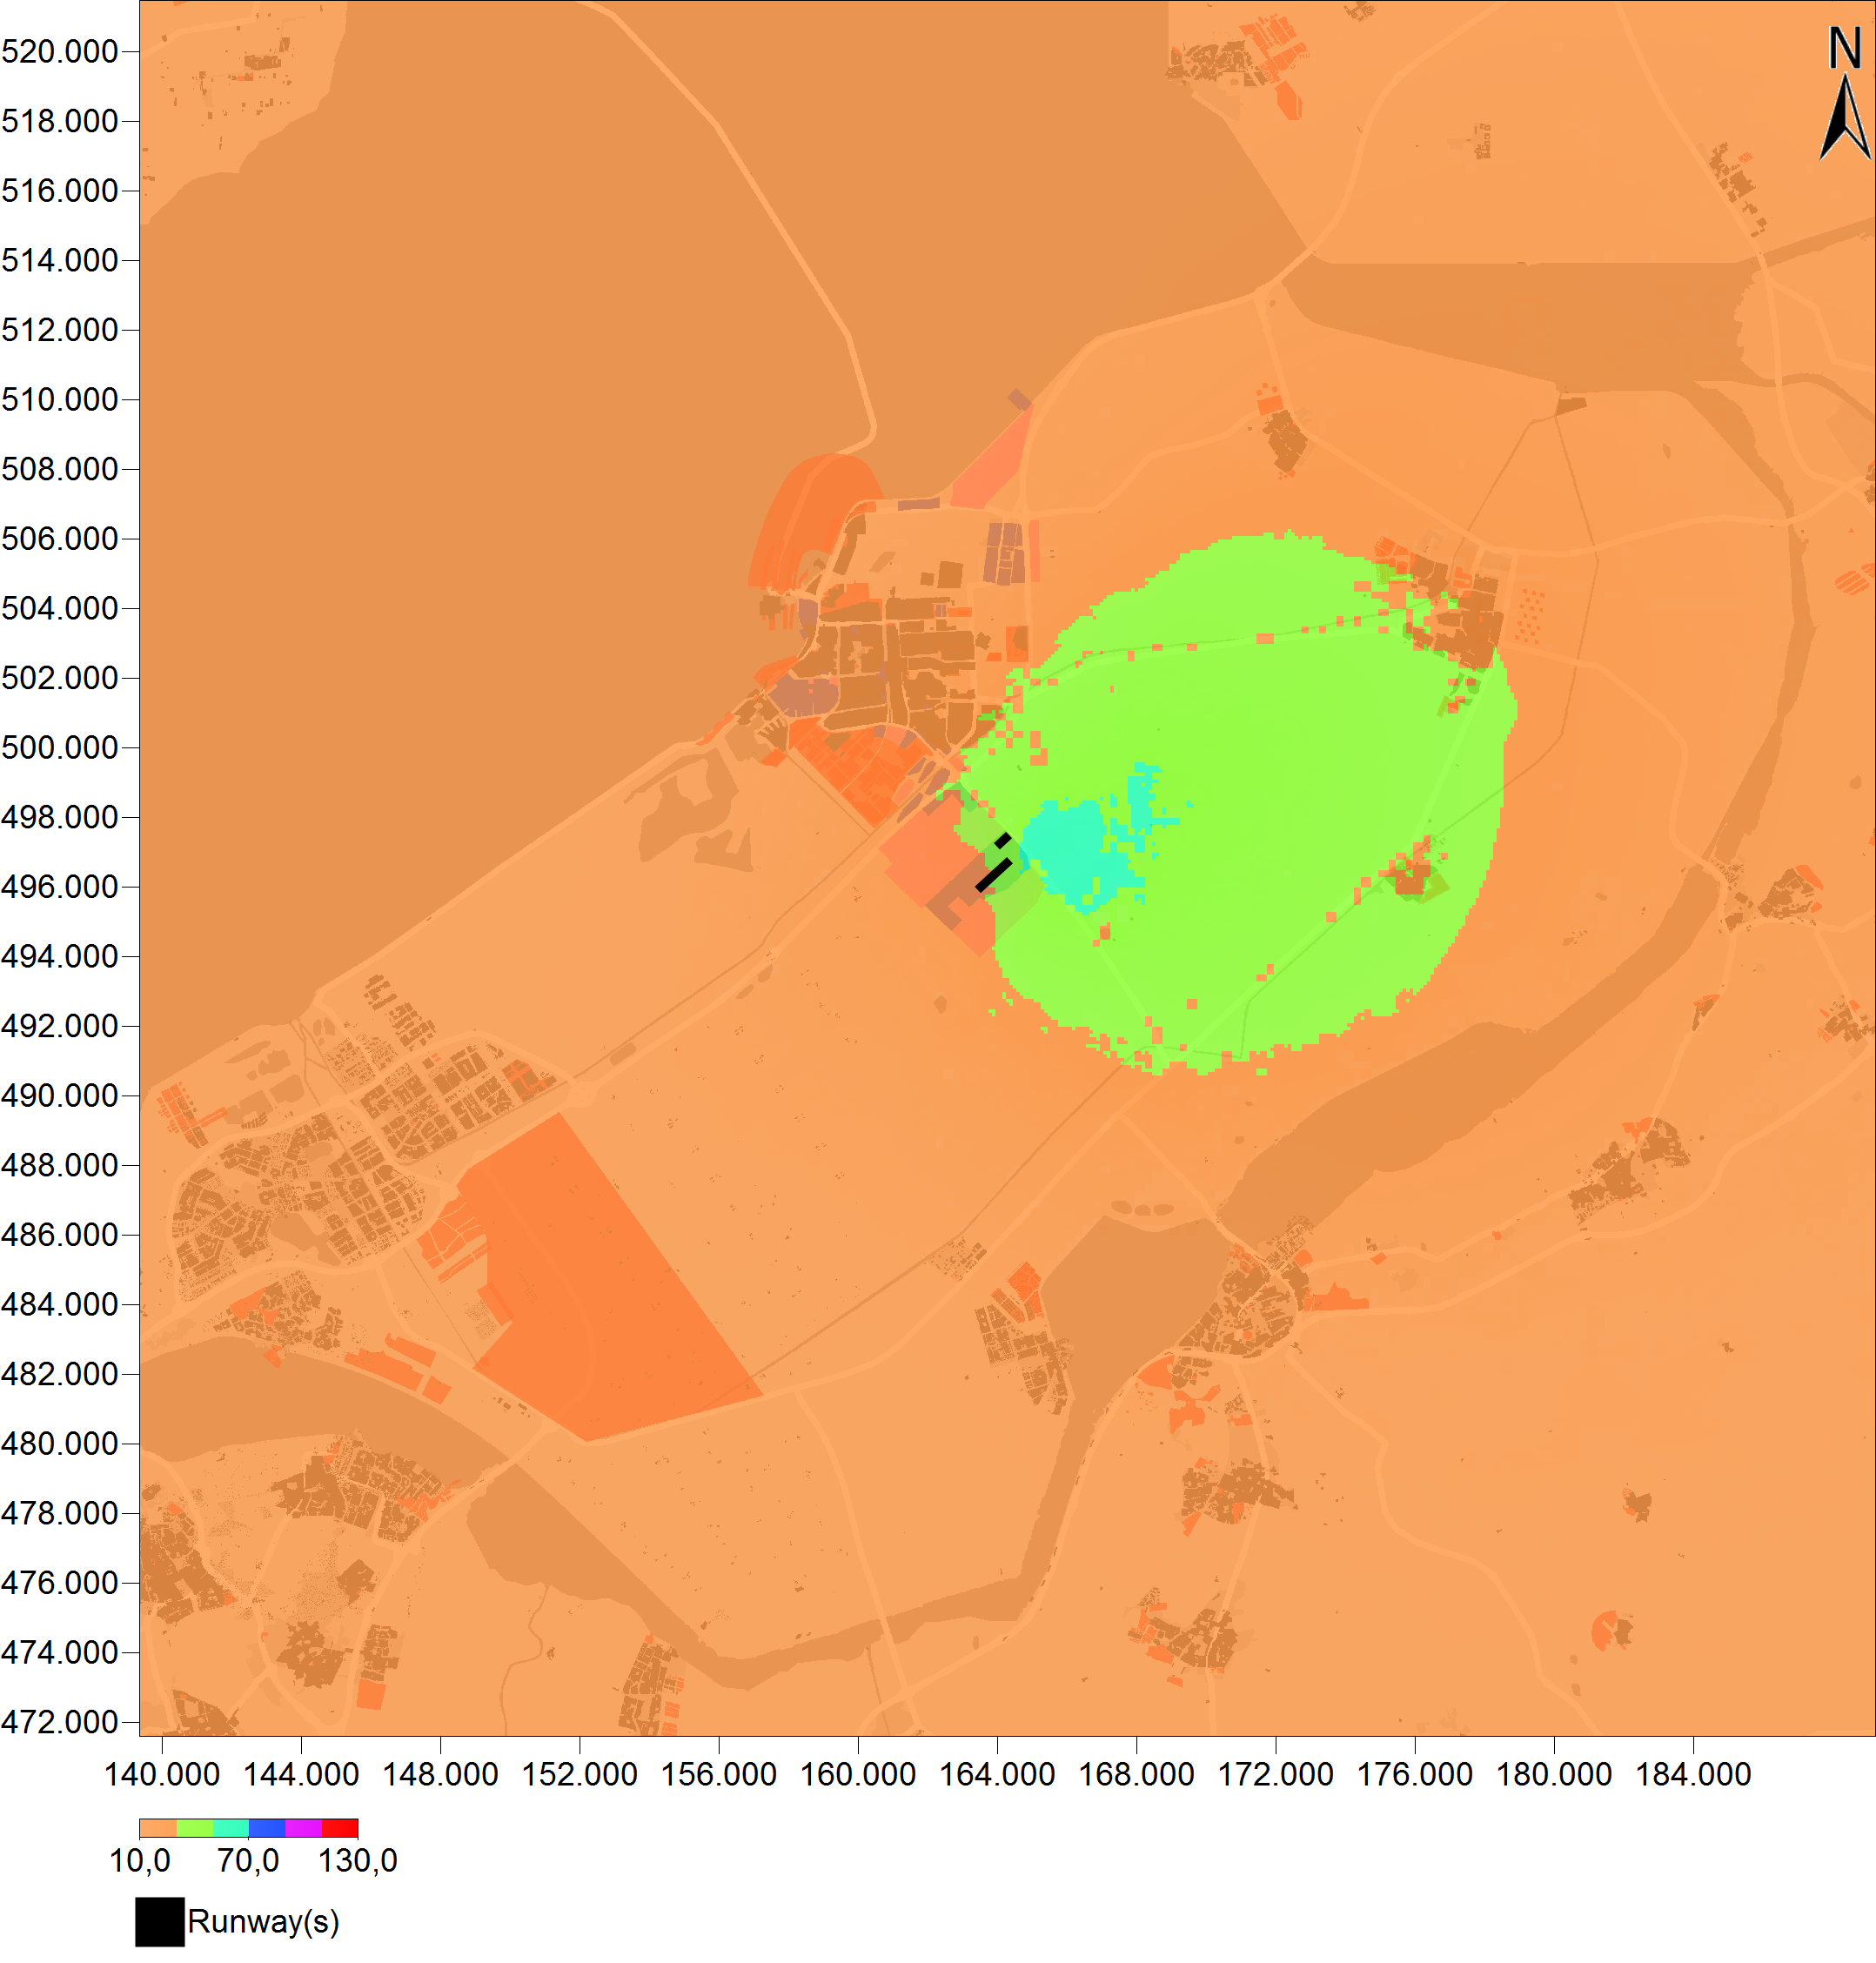Select the blue legend color swatch
The height and width of the screenshot is (1963, 1876).
coord(267,1828)
